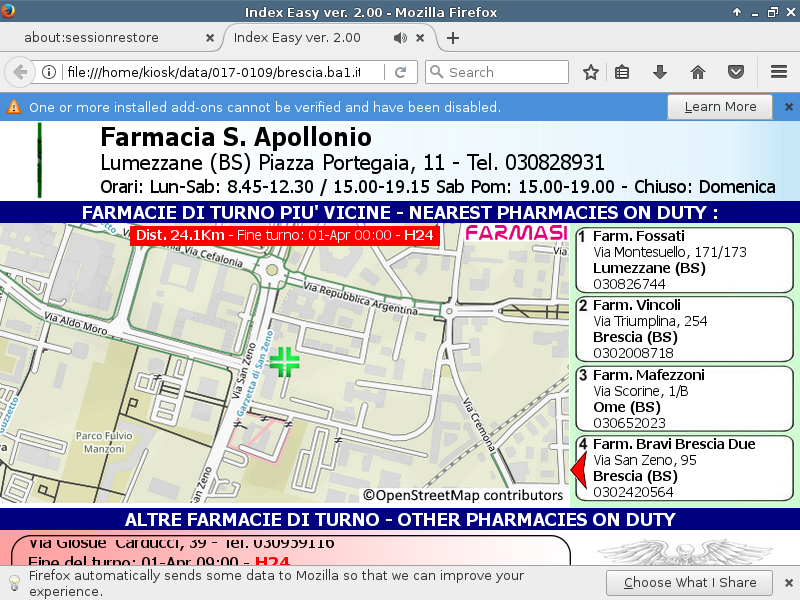Screen dimensions: 800x600
Task: Close the Index Easy ver. 2.00 tab
Action: click(421, 38)
